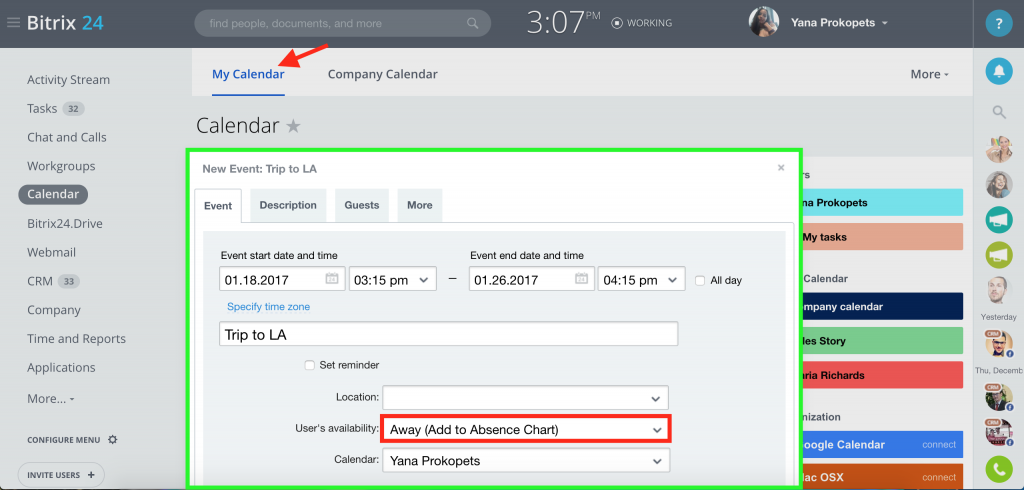The width and height of the screenshot is (1024, 490).
Task: Click the right sidebar search magnifier
Action: point(999,112)
